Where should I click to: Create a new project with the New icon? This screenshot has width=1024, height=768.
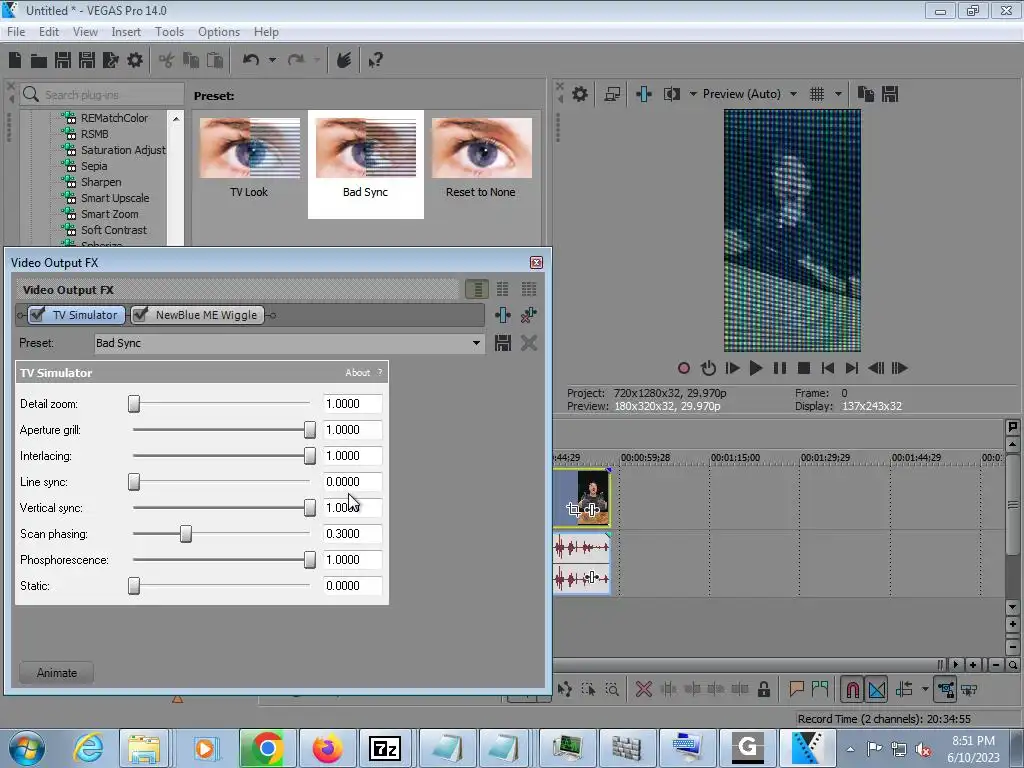point(15,60)
